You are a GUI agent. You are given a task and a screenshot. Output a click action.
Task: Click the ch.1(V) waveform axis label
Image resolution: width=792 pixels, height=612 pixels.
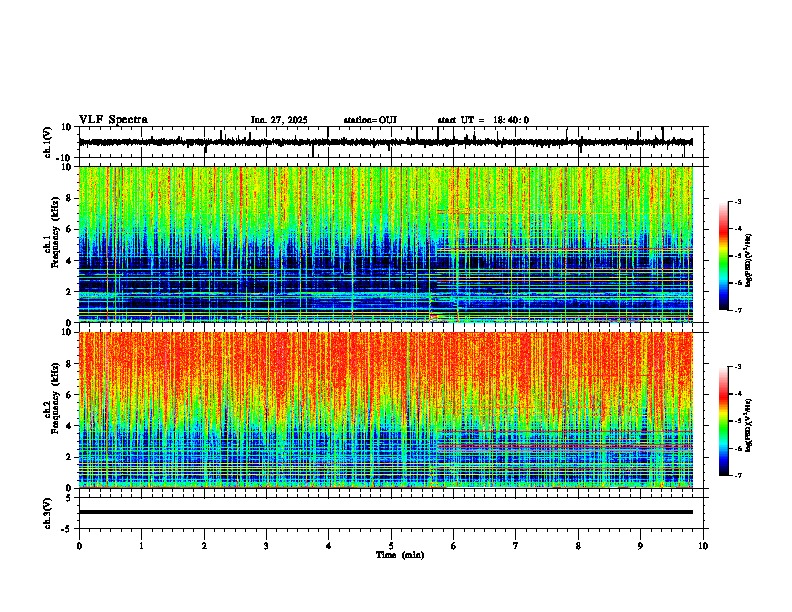click(x=48, y=142)
